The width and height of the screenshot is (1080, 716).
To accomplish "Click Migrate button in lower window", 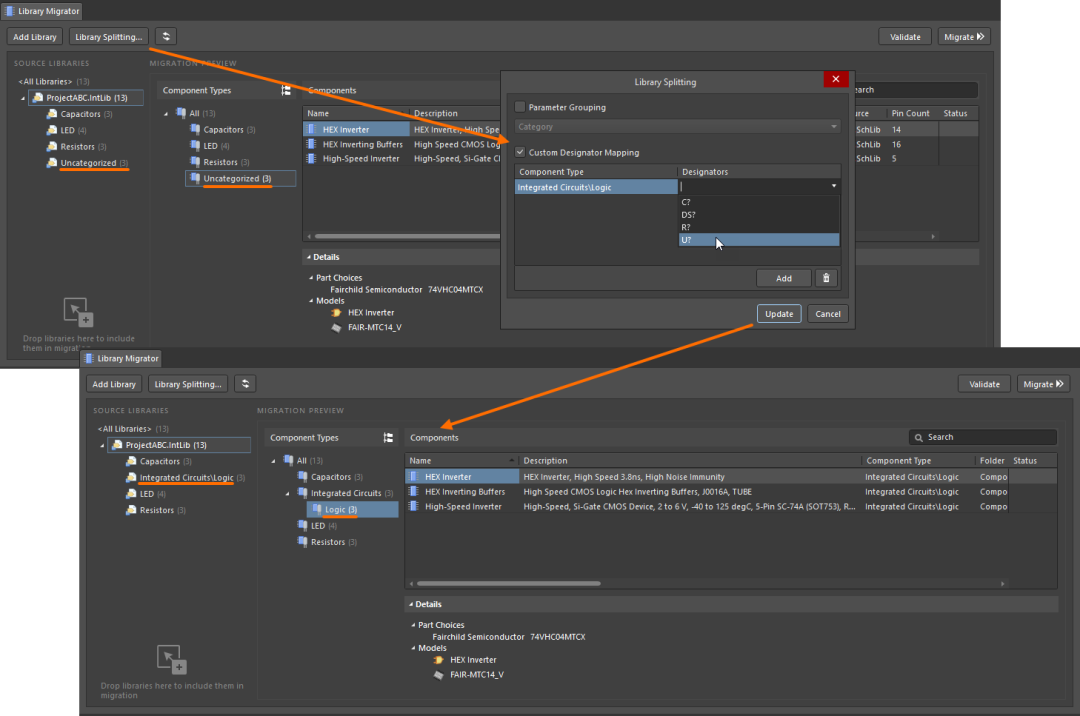I will point(1043,384).
